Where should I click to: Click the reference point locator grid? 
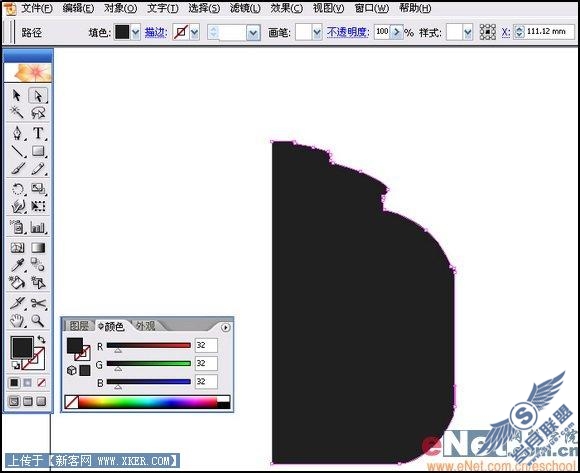[488, 32]
